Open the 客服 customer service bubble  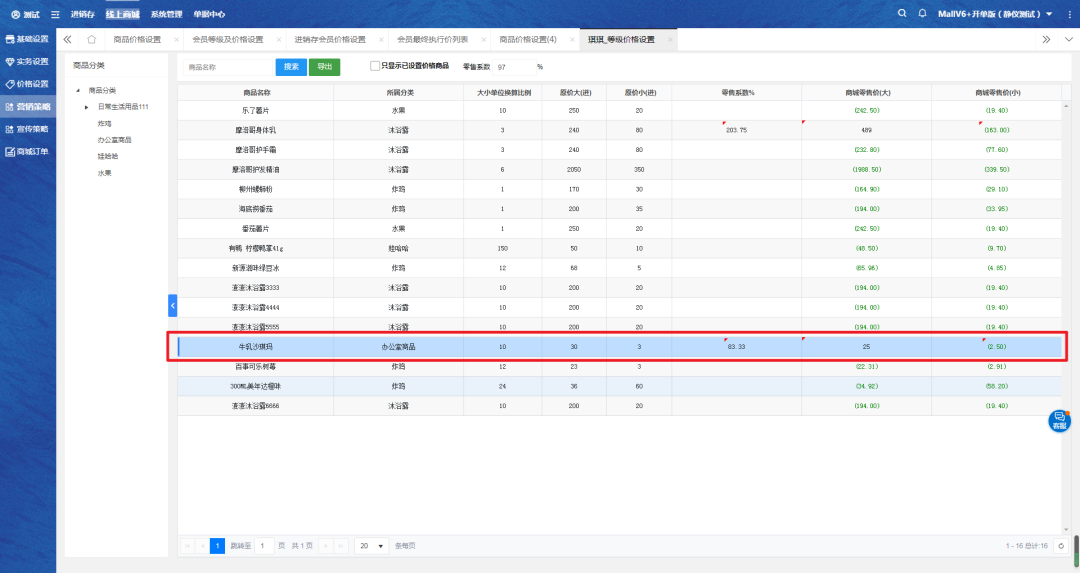coord(1059,421)
